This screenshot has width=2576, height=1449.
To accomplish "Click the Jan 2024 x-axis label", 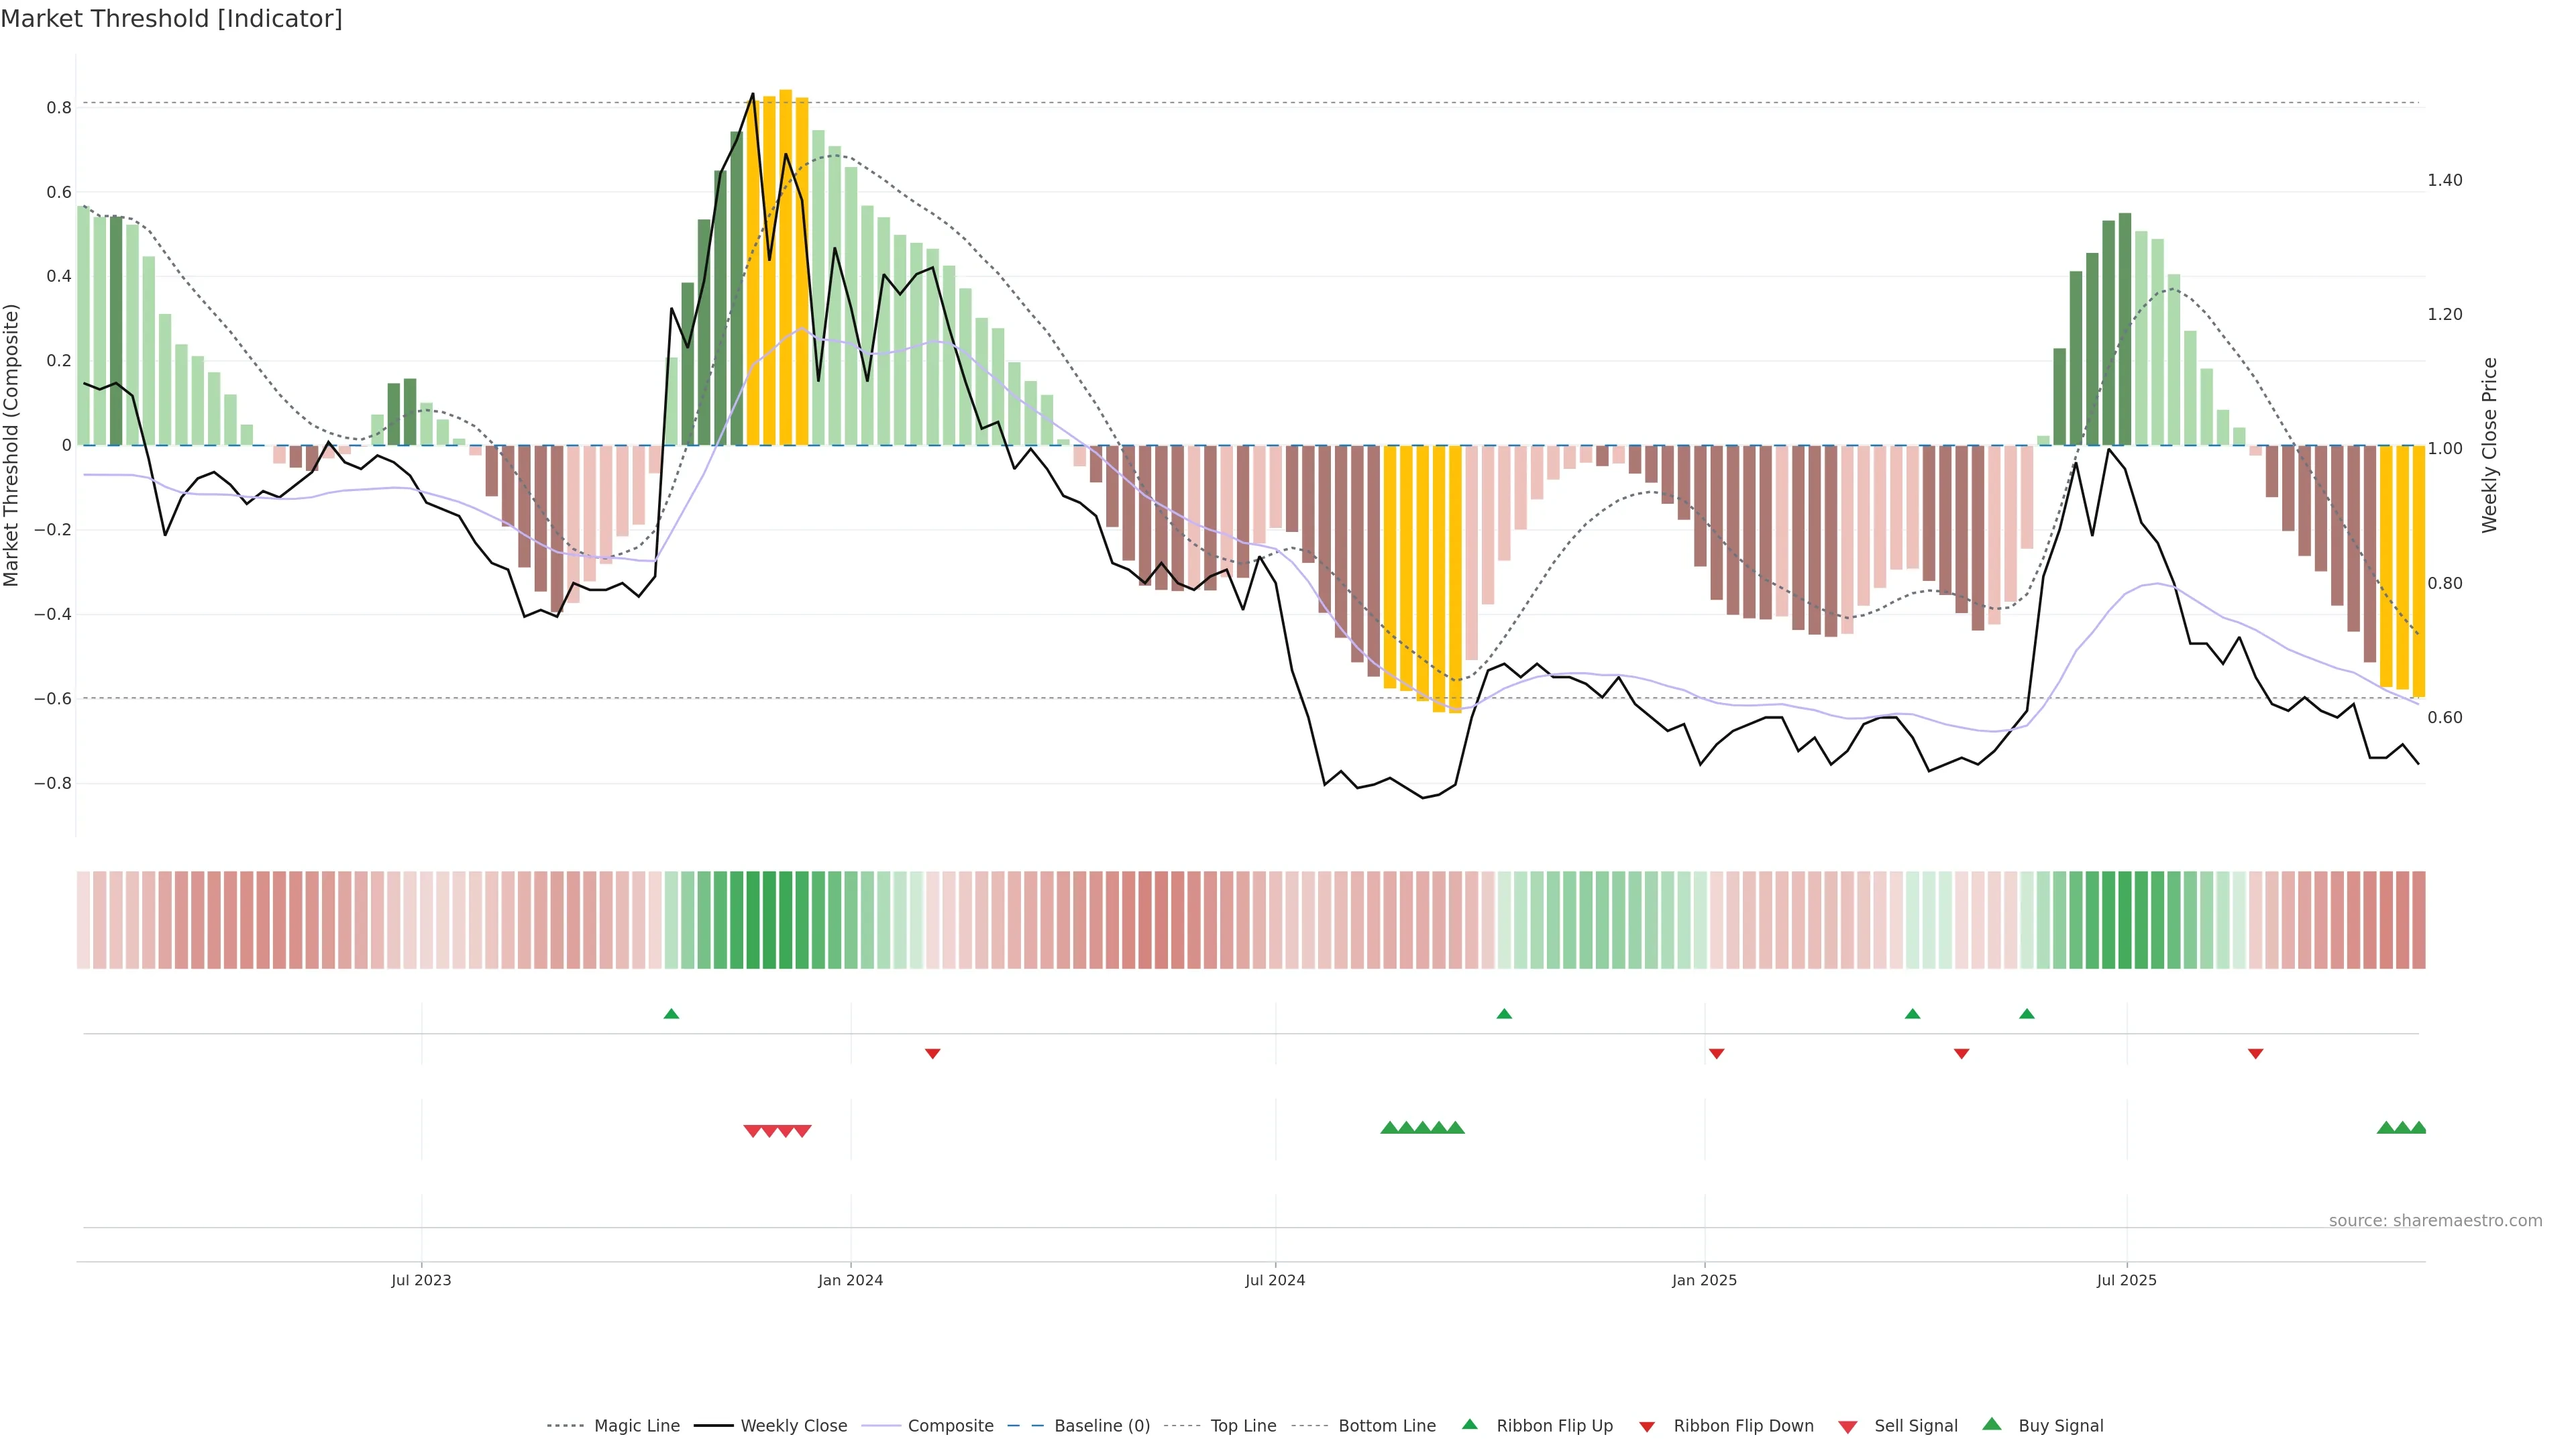I will pyautogui.click(x=850, y=1280).
